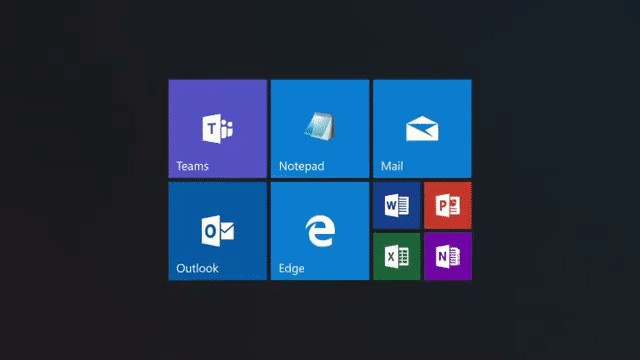This screenshot has height=360, width=640.
Task: Open the Mail envelope icon
Action: tap(422, 129)
